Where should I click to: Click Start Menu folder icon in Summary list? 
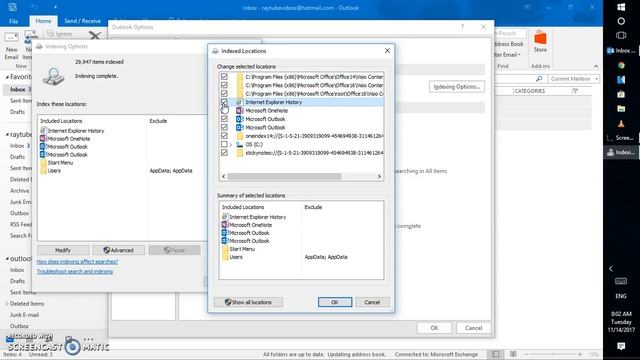tap(224, 249)
